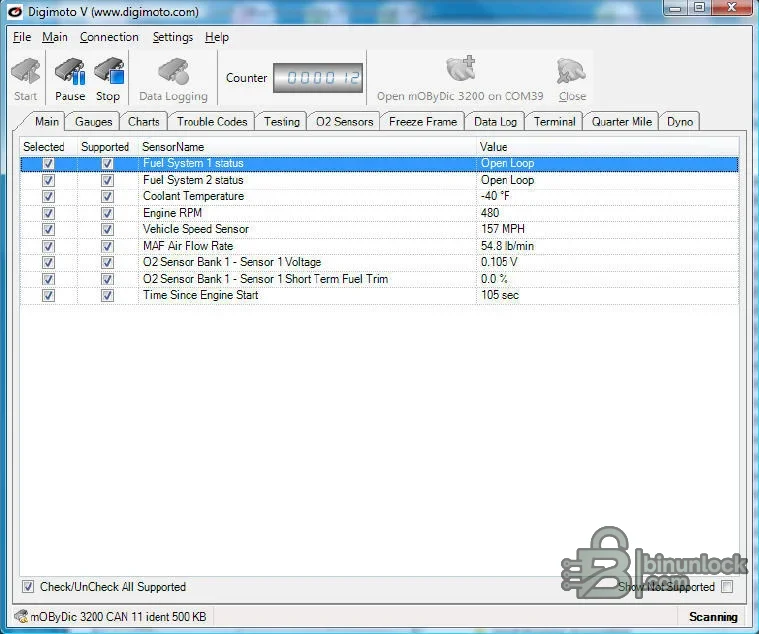759x634 pixels.
Task: Sort by the Supported column header
Action: point(107,147)
